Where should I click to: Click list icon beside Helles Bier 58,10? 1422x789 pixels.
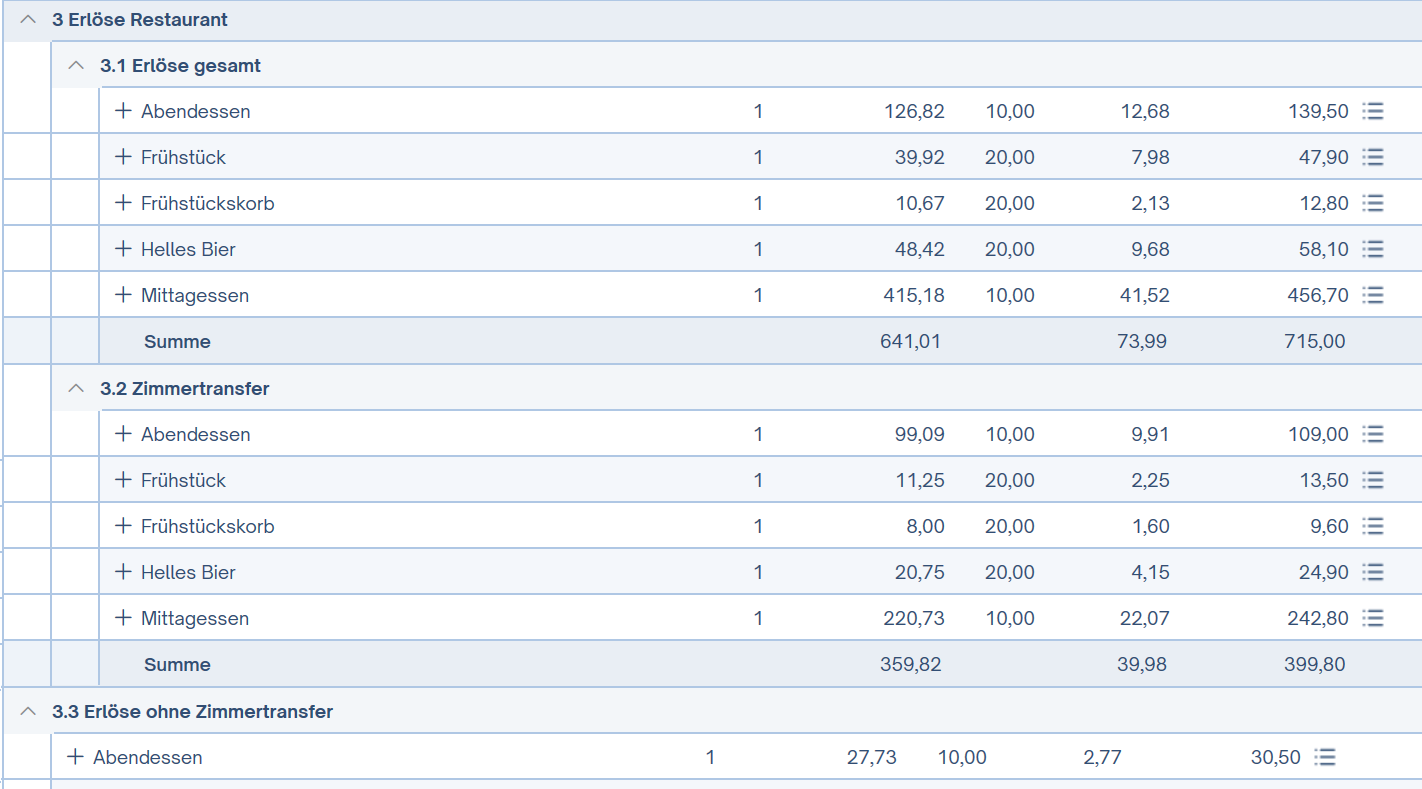click(x=1374, y=249)
